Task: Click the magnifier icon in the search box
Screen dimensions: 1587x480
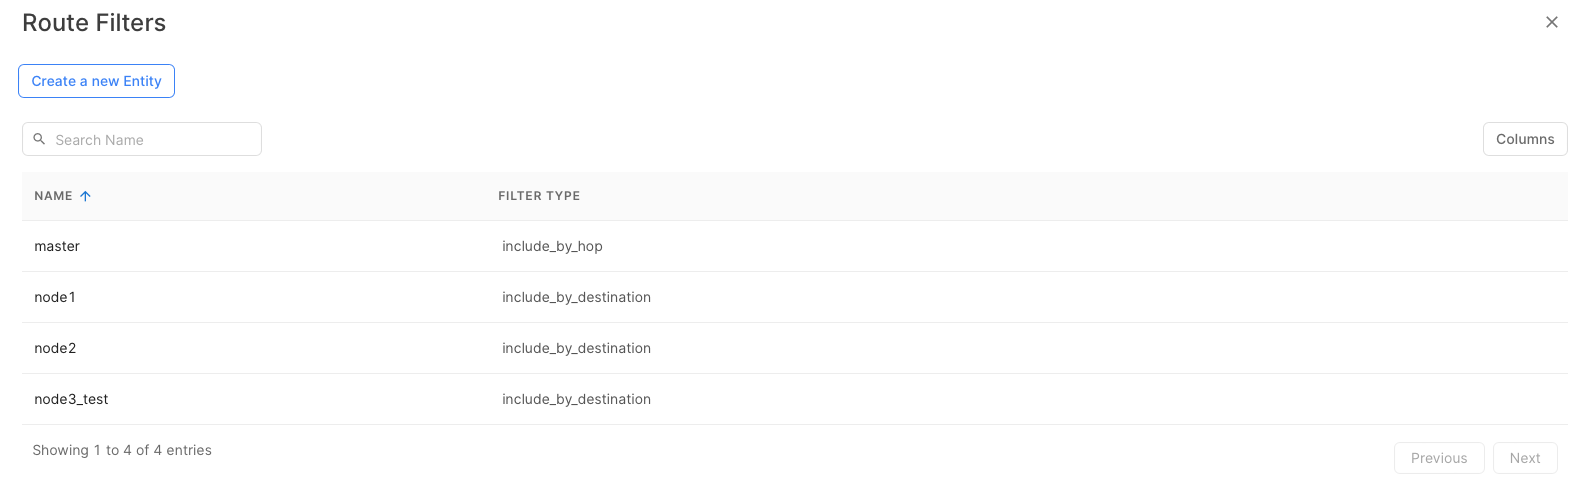Action: point(40,139)
